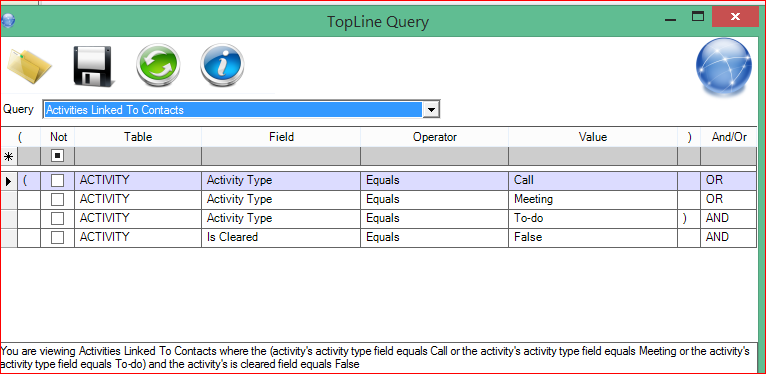Click the close parenthesis cell in To-do row
Viewport: 766px width, 374px height.
click(689, 218)
